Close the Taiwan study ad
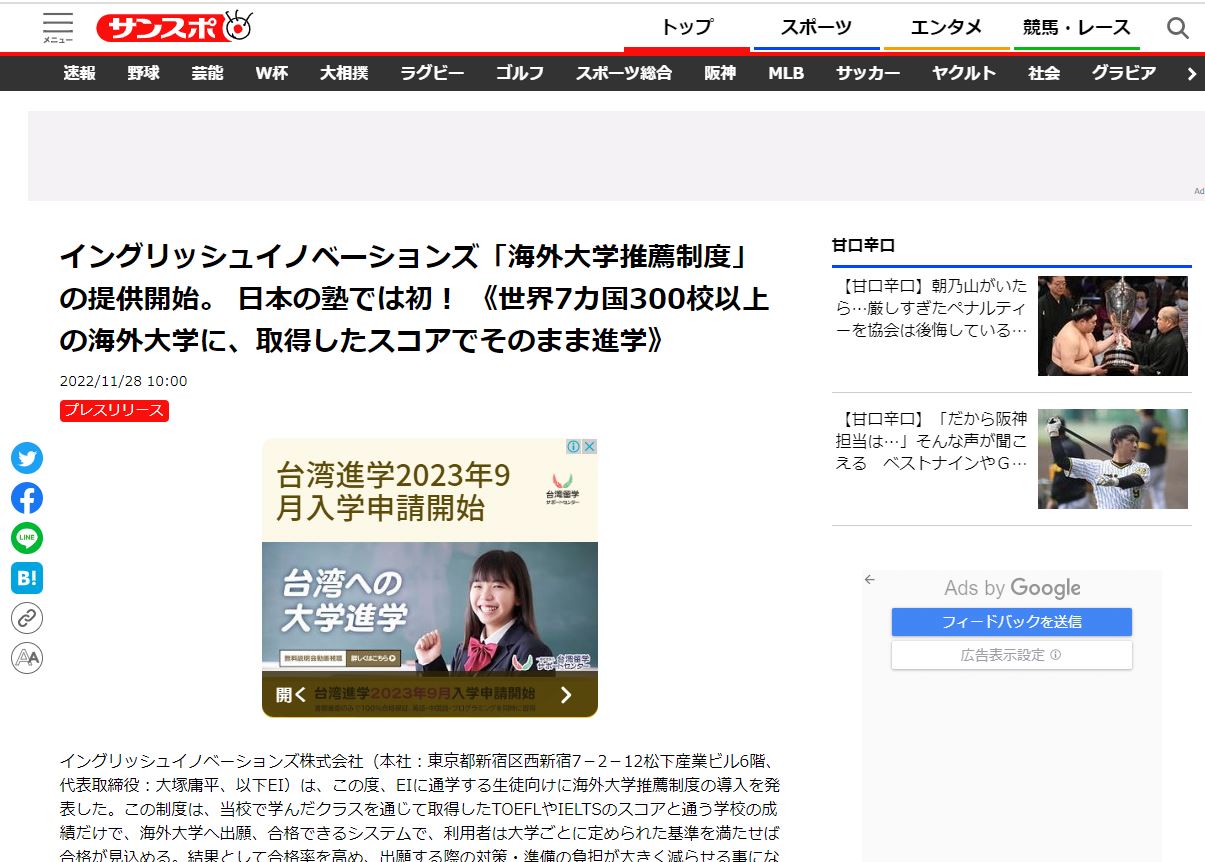Viewport: 1205px width, 862px height. click(x=590, y=447)
